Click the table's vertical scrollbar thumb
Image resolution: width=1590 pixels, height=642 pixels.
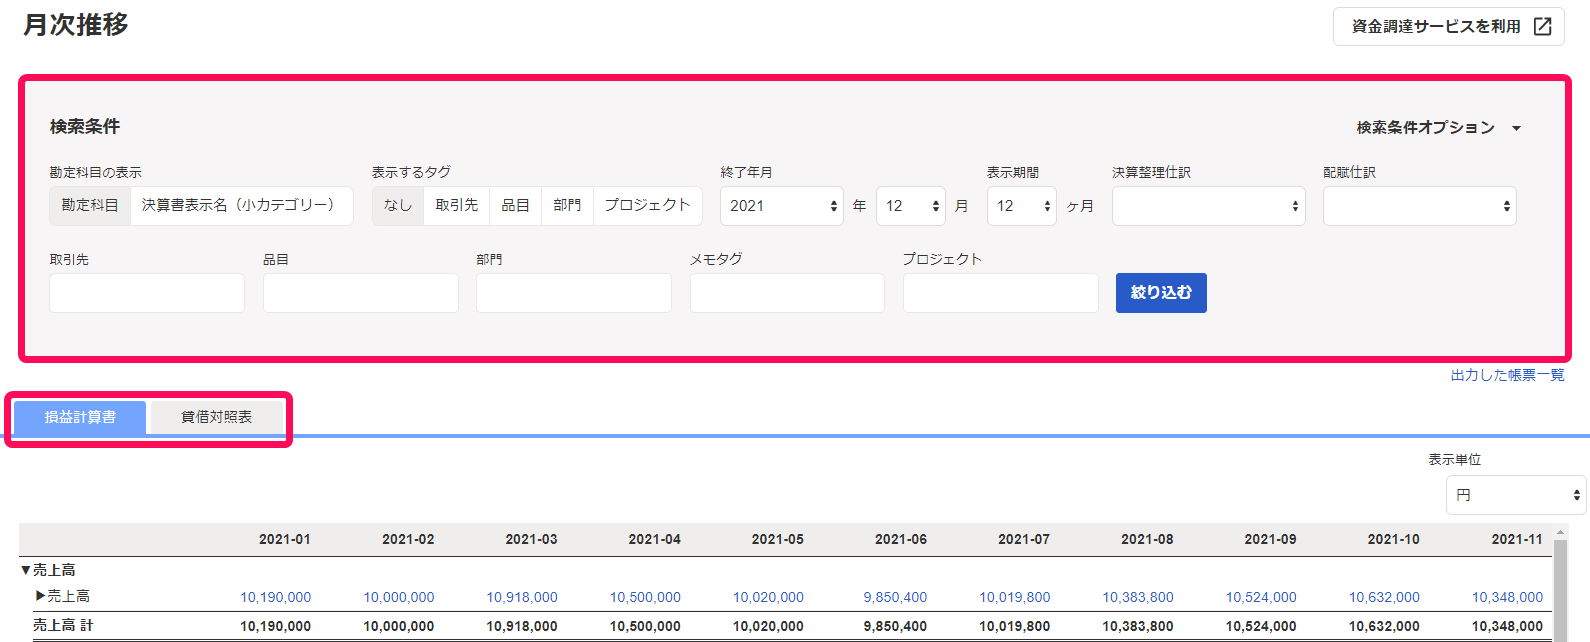[1560, 590]
